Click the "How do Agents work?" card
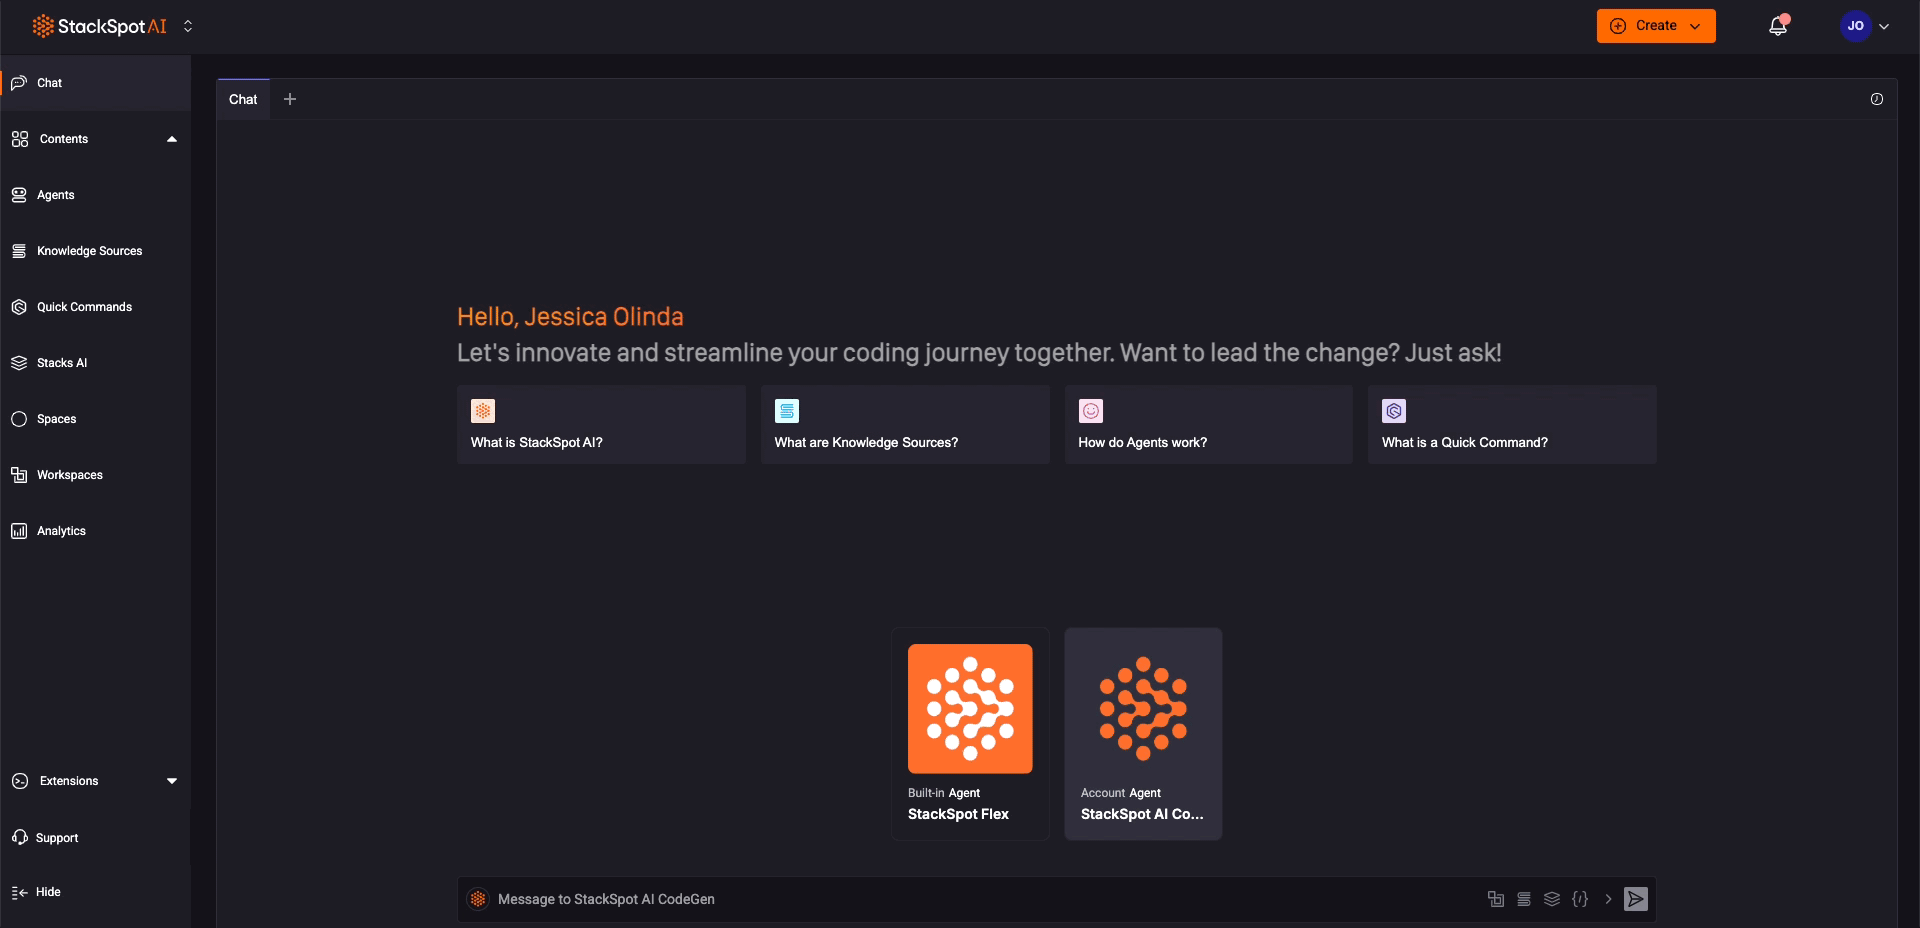1920x928 pixels. 1208,425
